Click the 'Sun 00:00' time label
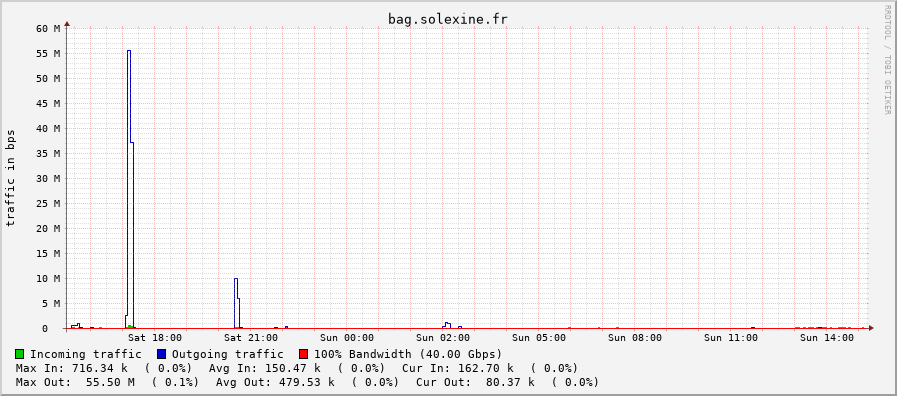 [x=347, y=338]
